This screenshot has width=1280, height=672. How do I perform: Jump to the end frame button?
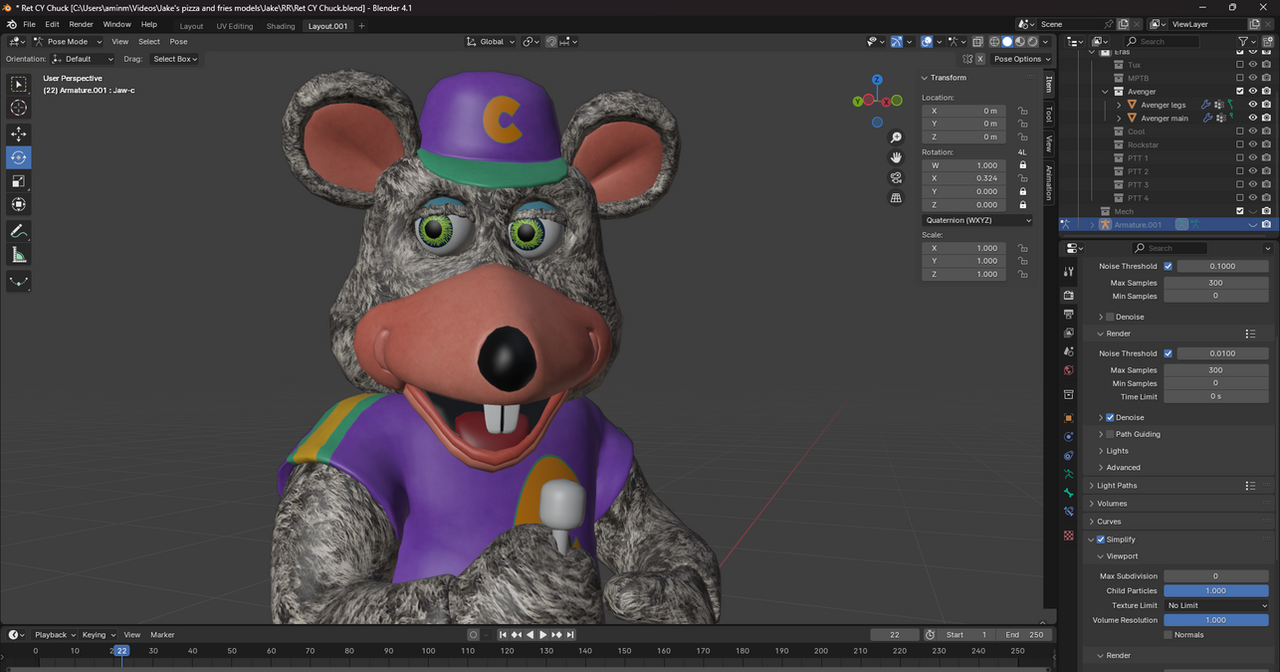point(570,635)
